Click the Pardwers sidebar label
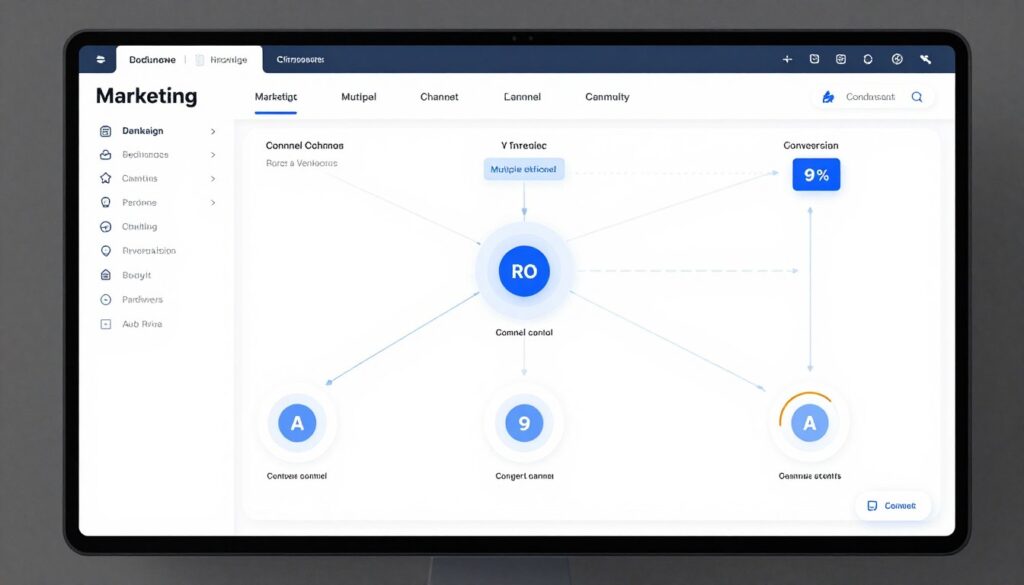The height and width of the screenshot is (585, 1024). (142, 300)
